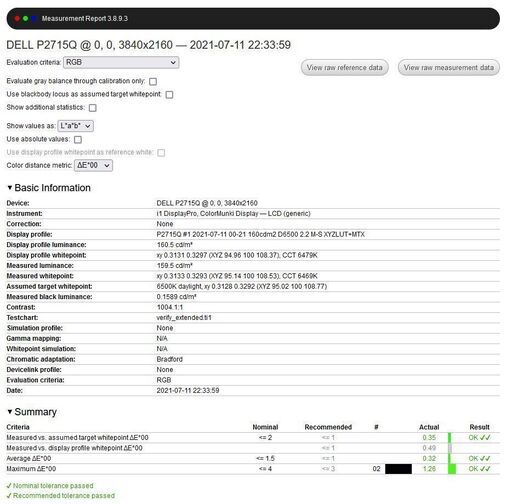Click the blue dot in title bar
Image resolution: width=512 pixels, height=504 pixels.
point(34,19)
